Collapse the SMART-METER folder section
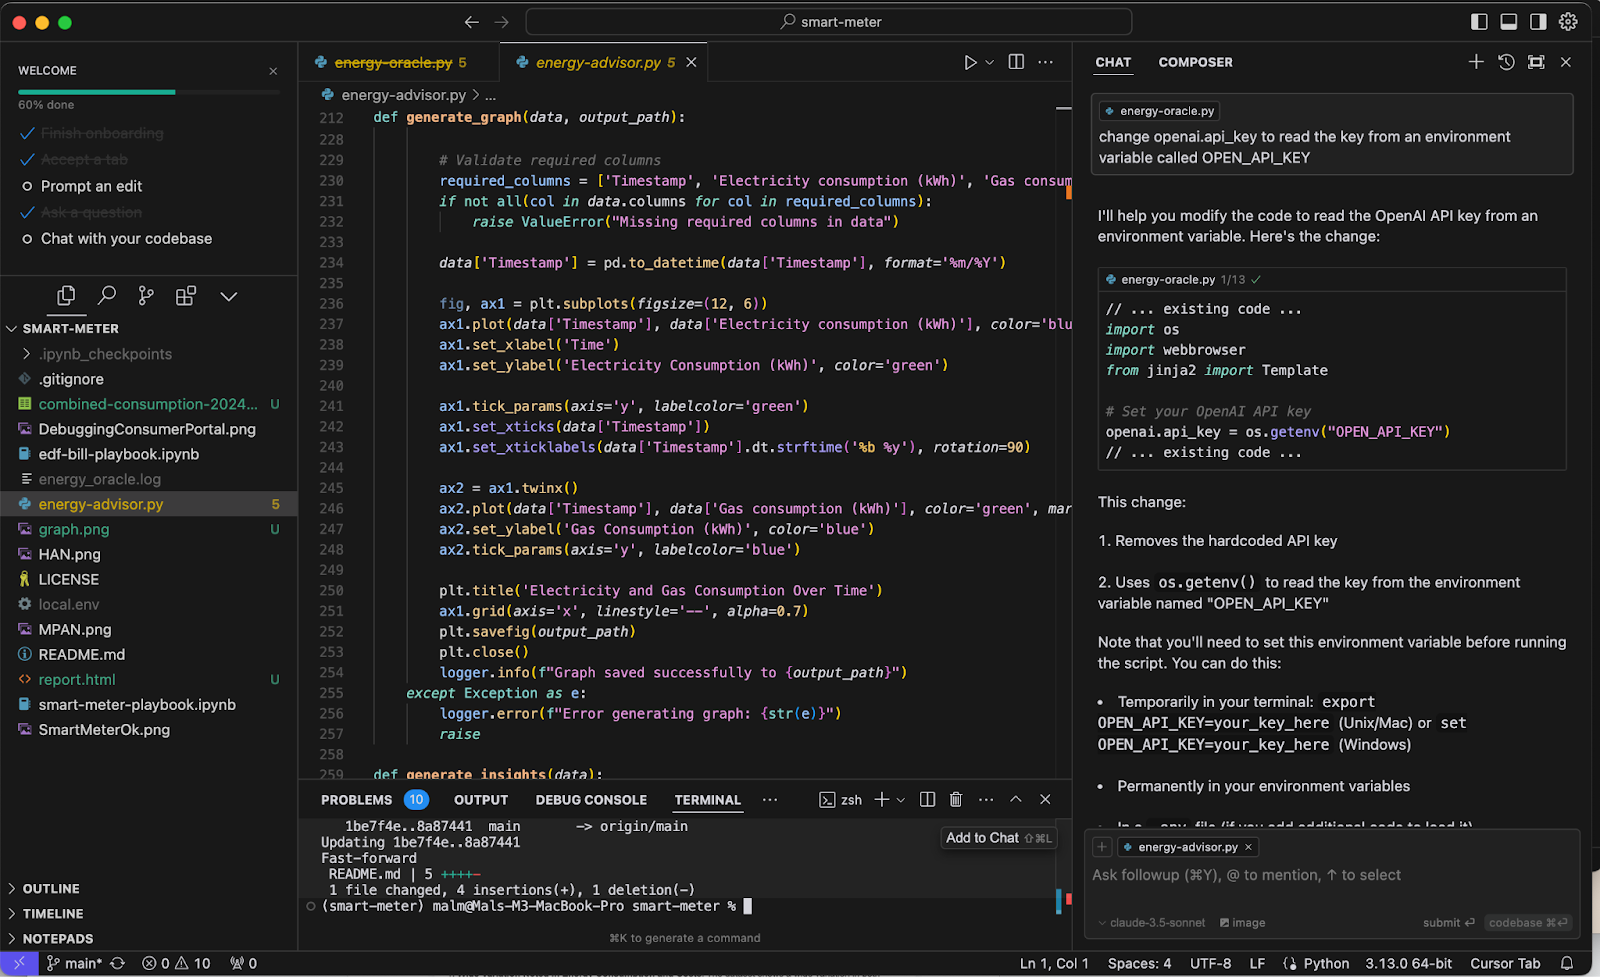 click(x=70, y=328)
